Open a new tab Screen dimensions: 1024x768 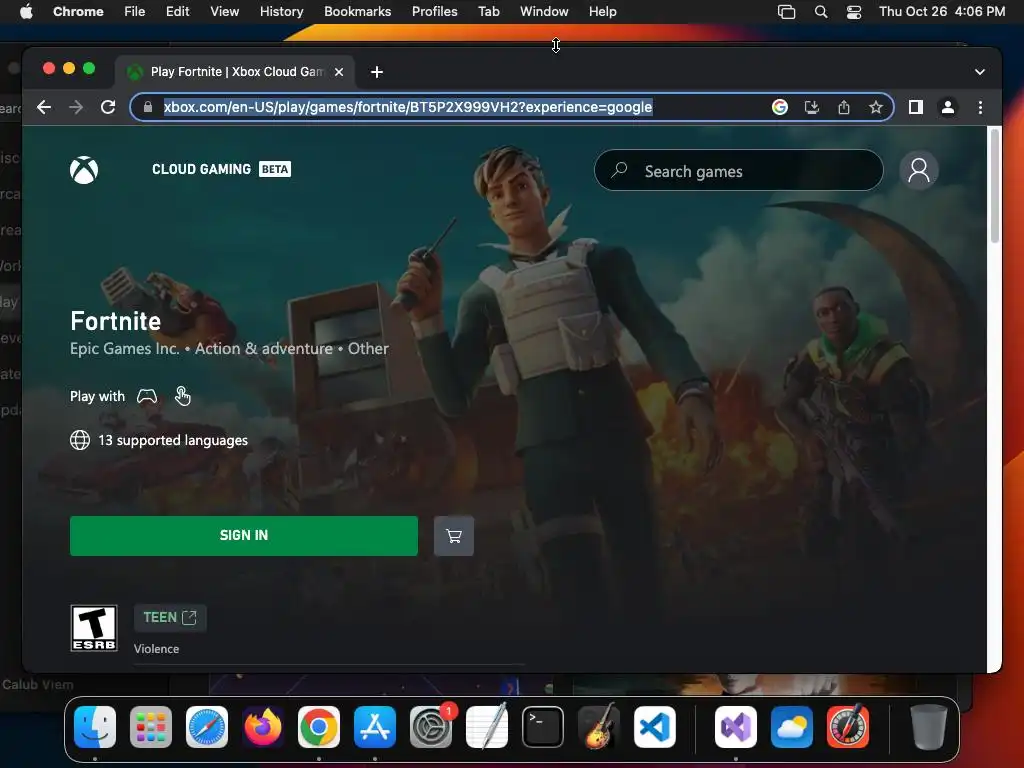tap(377, 72)
